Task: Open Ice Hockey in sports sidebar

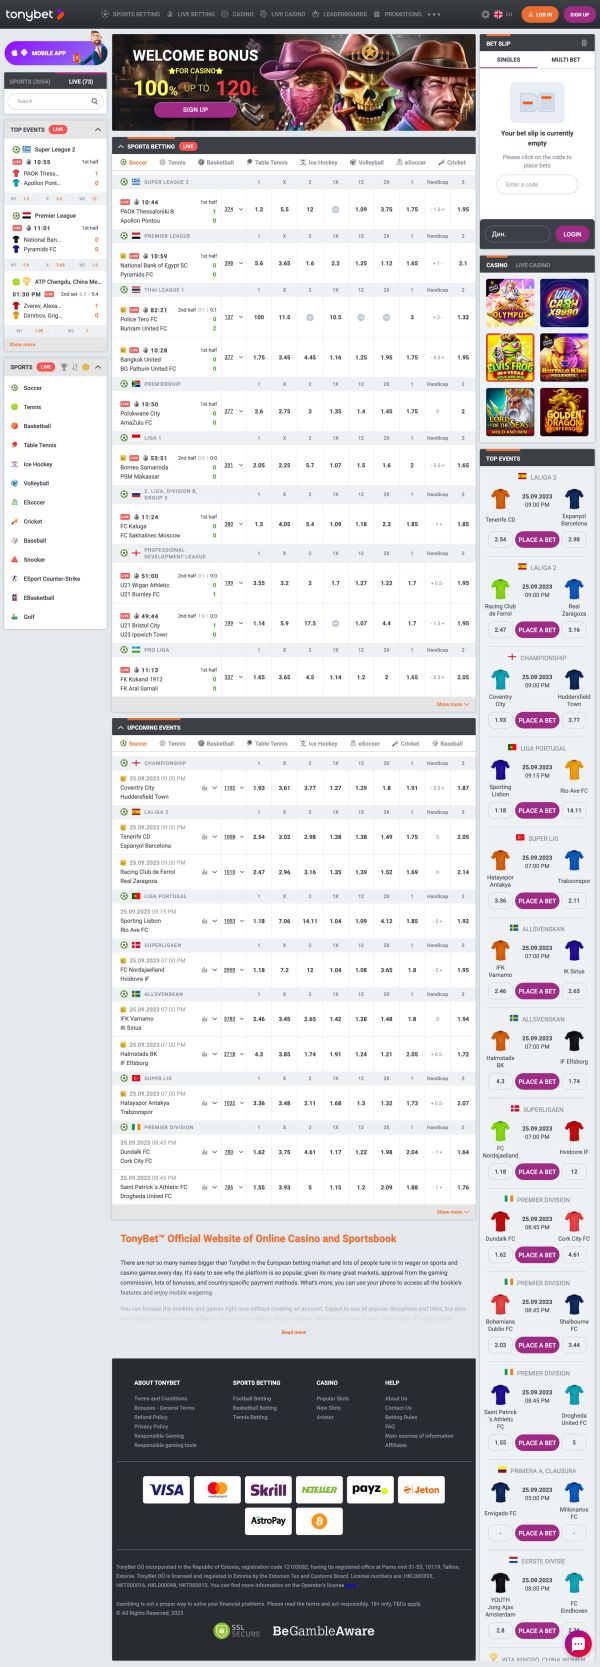Action: click(x=38, y=464)
